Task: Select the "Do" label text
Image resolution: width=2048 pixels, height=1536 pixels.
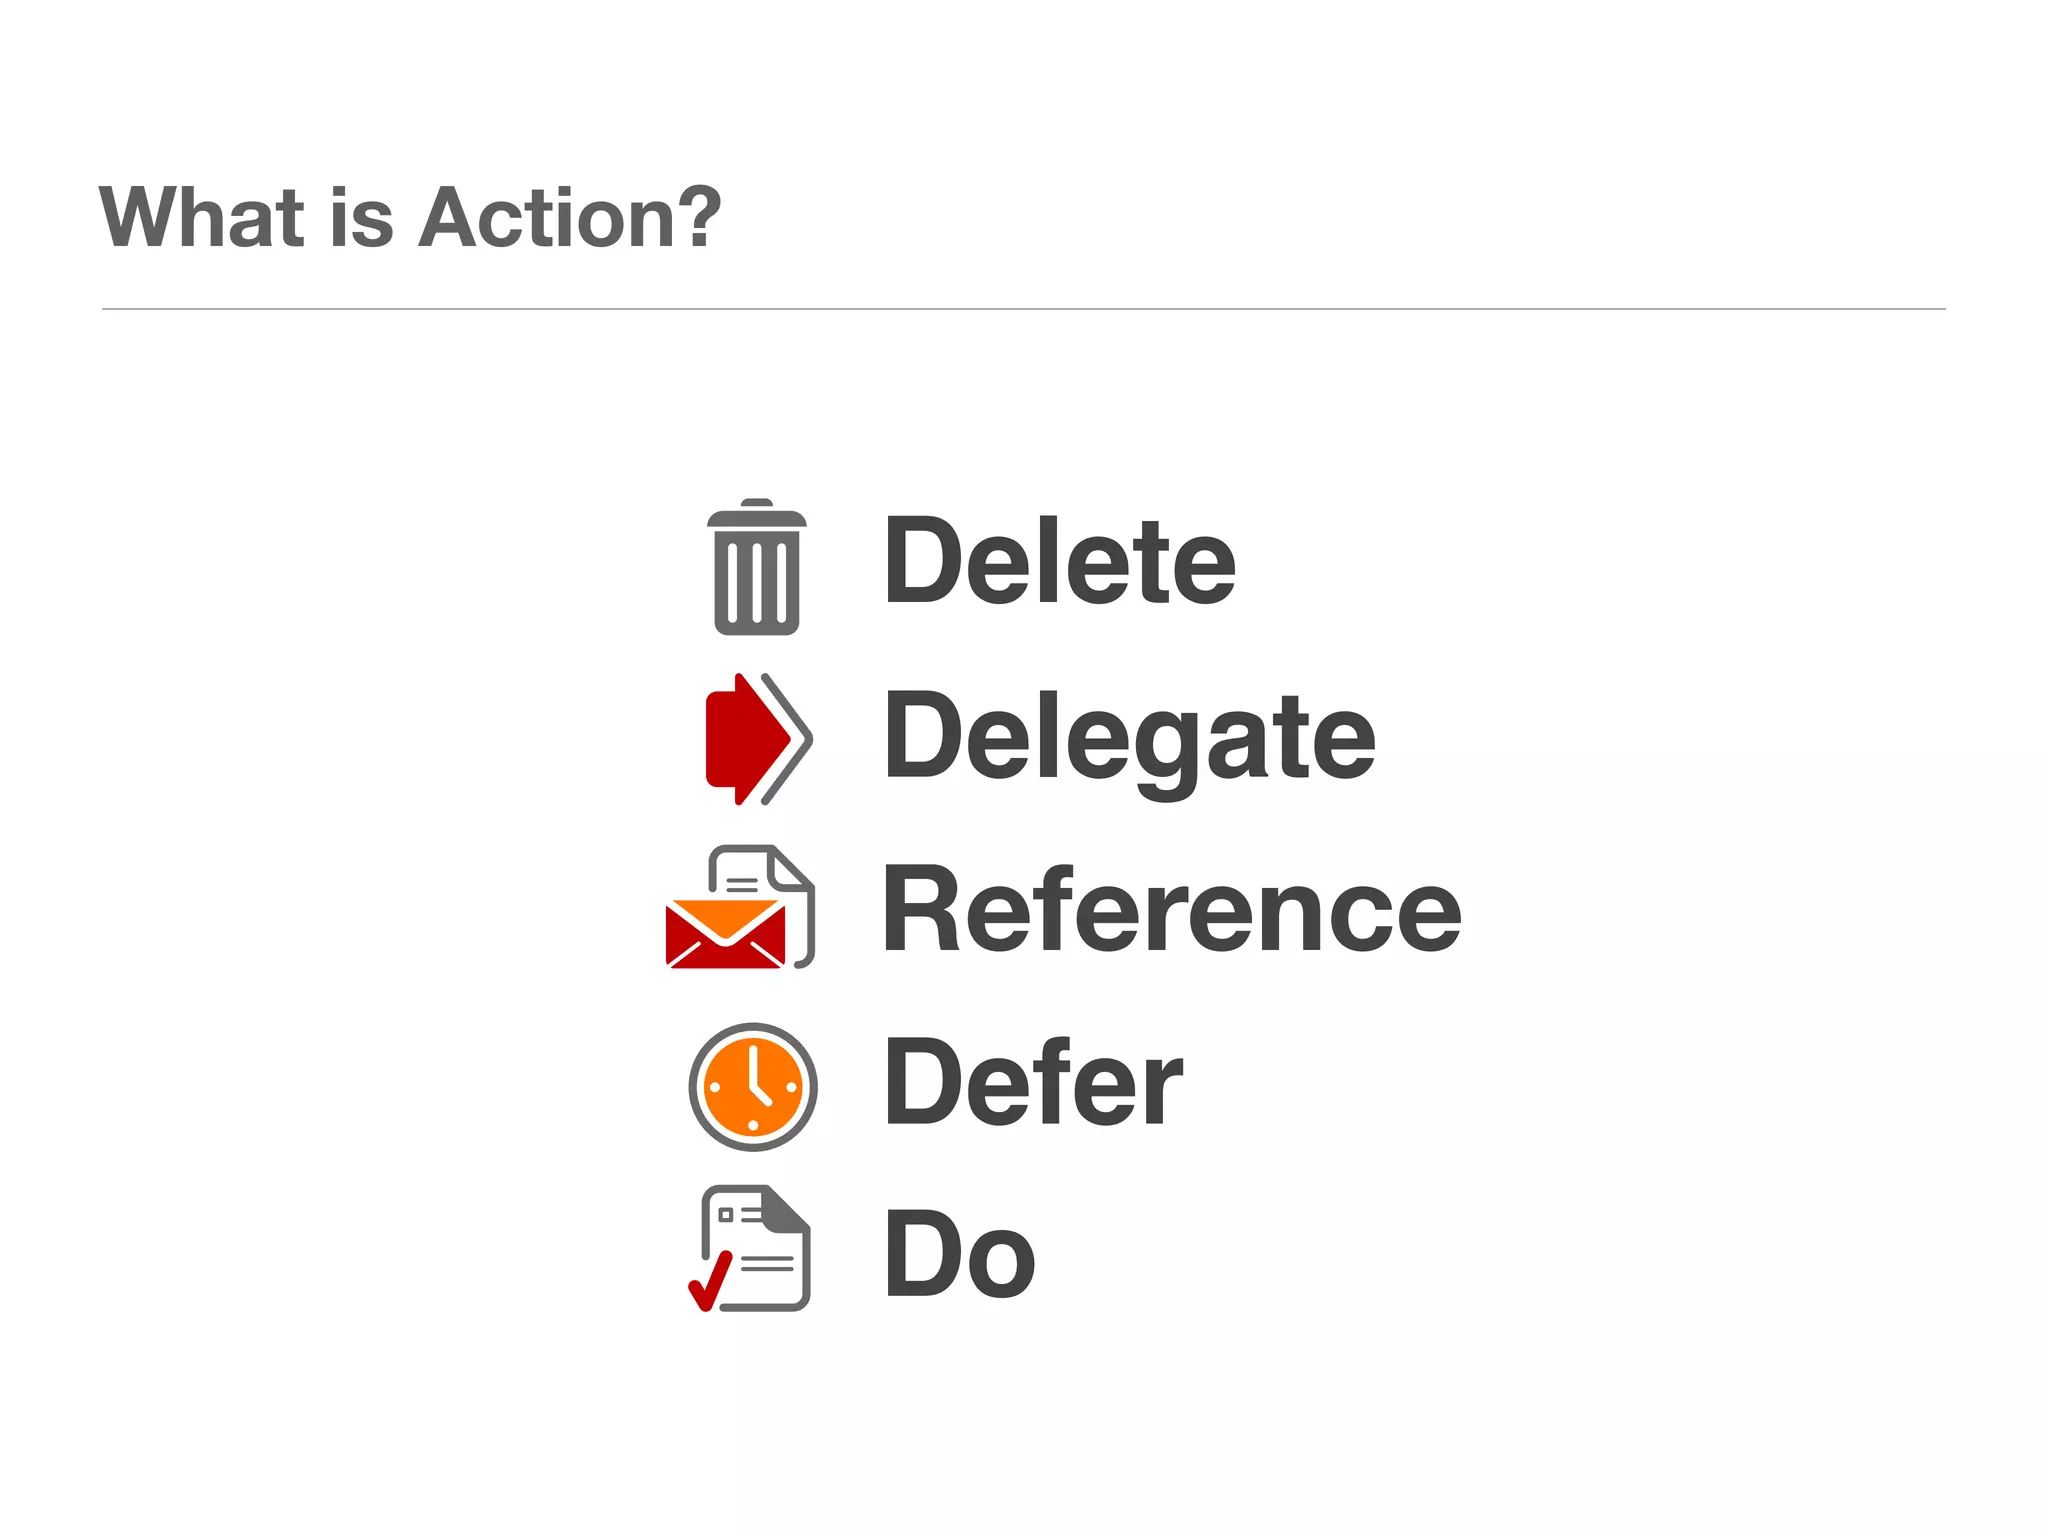Action: 960,1254
